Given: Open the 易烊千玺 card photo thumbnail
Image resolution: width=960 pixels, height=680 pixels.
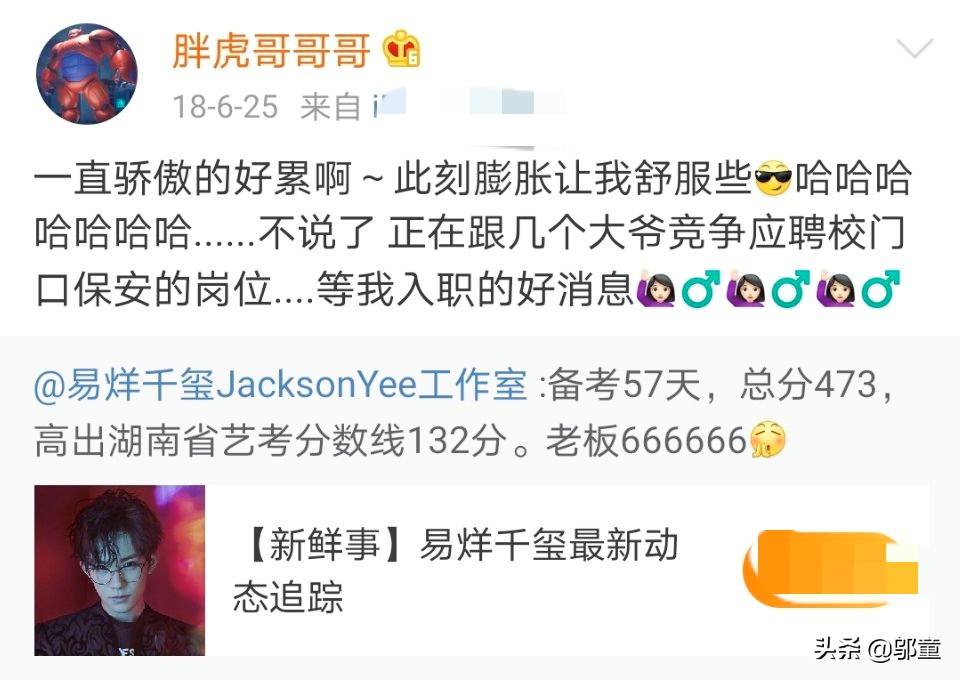Looking at the screenshot, I should tap(119, 570).
